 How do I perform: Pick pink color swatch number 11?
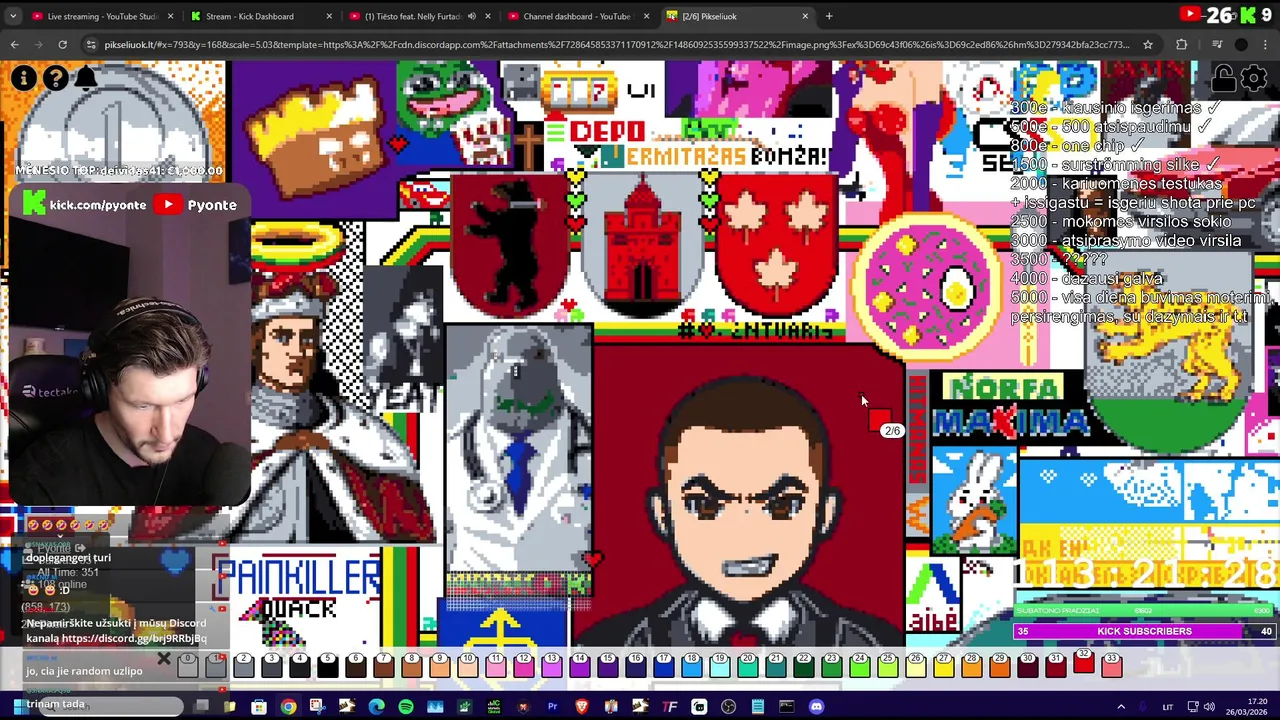[495, 665]
